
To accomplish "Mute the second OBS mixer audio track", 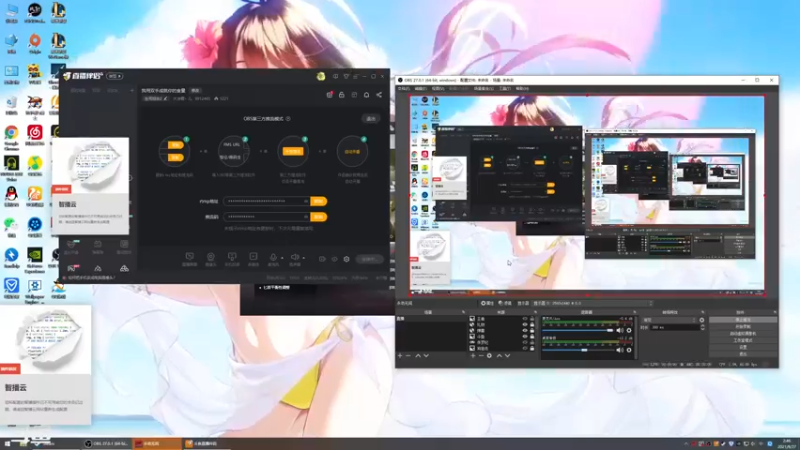I will pyautogui.click(x=619, y=350).
